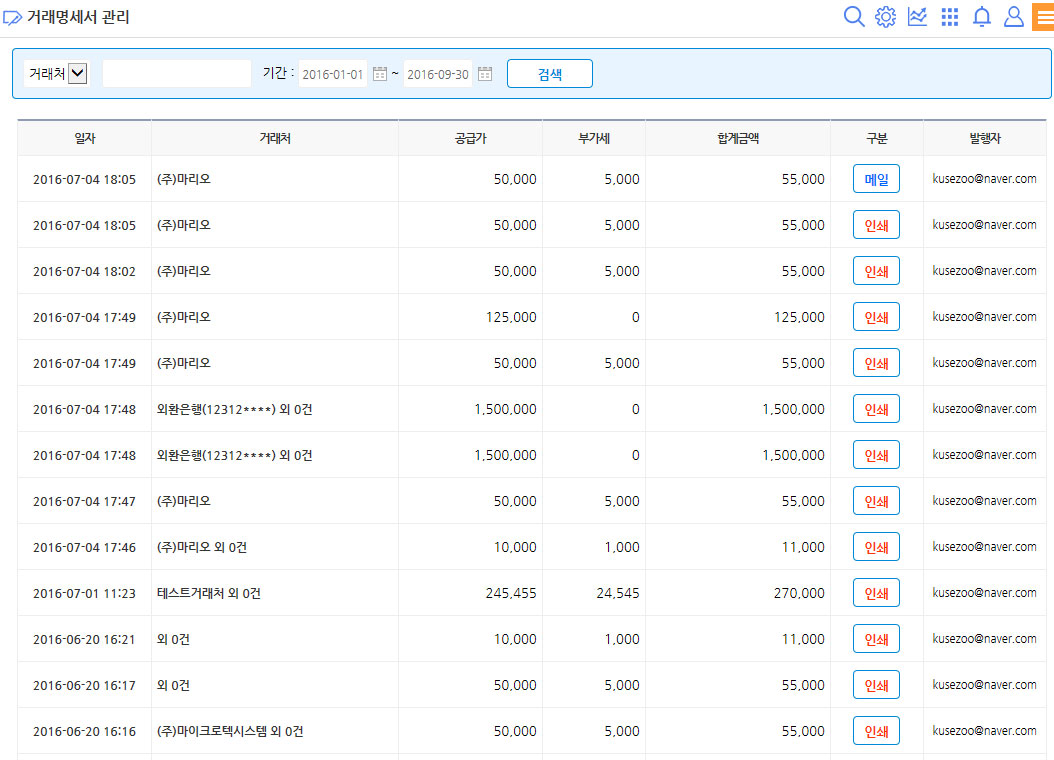Open the statistics chart icon
The width and height of the screenshot is (1054, 760).
918,16
